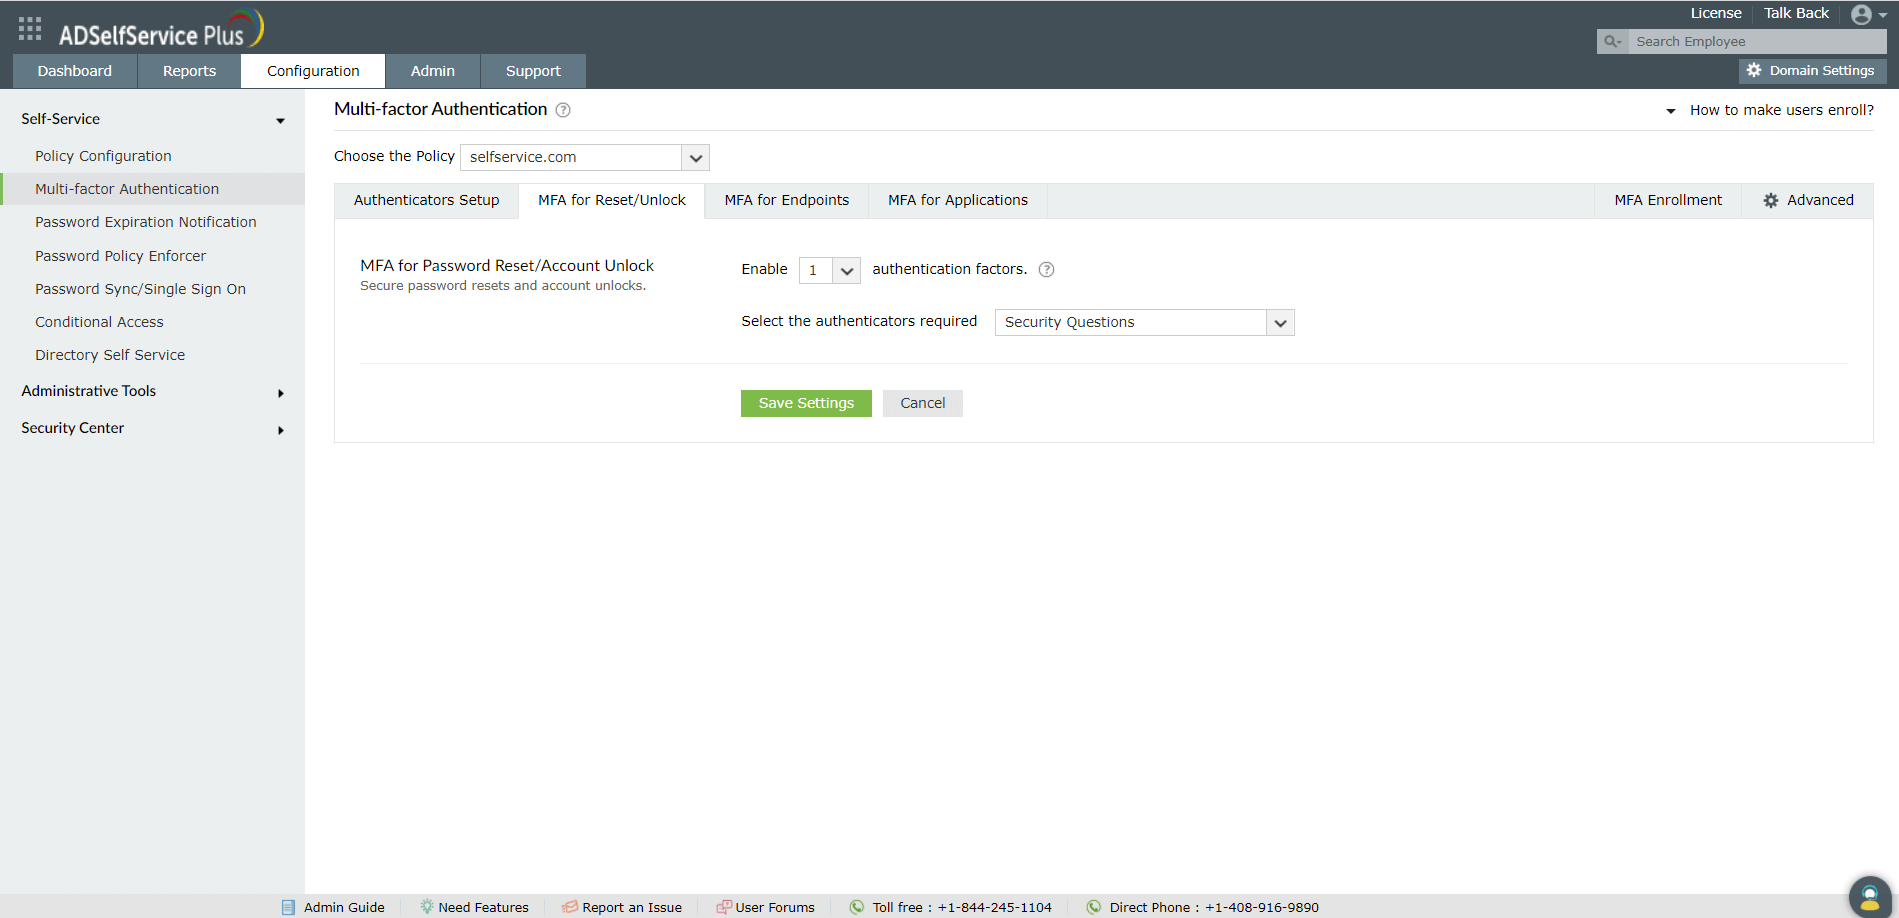Click the help icon beside Multi-factor Authentication
This screenshot has height=918, width=1899.
(x=562, y=110)
